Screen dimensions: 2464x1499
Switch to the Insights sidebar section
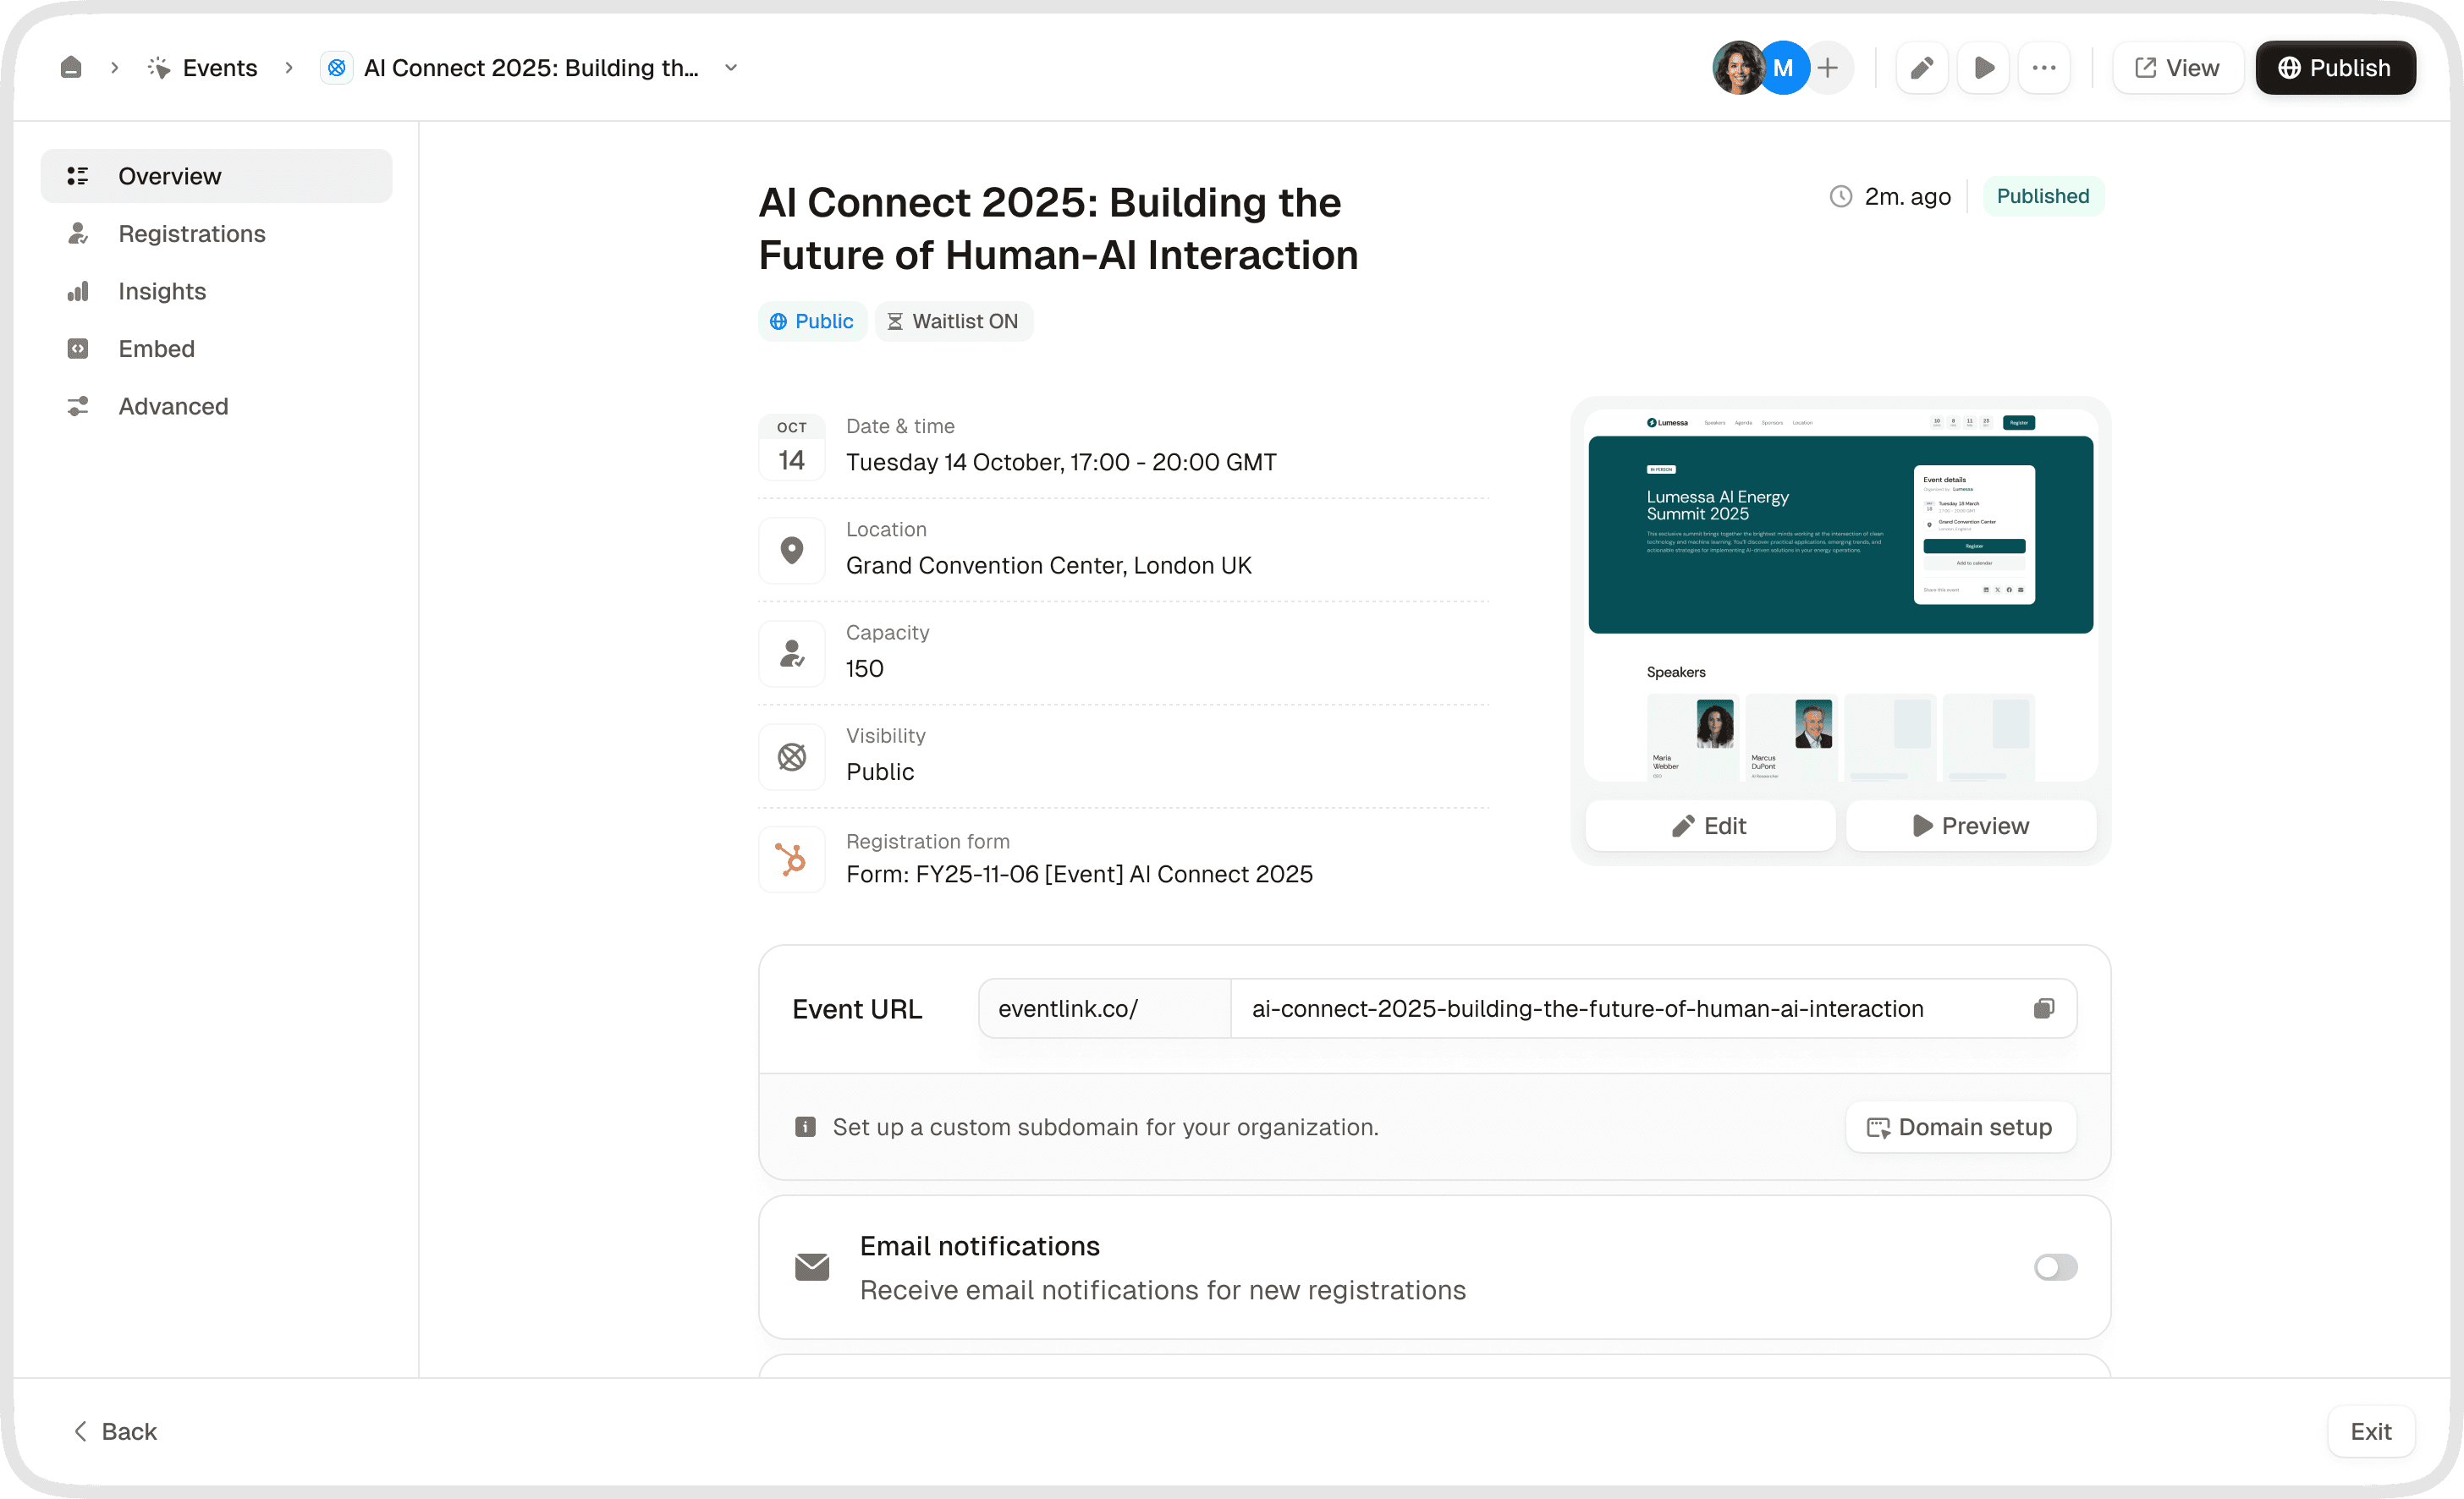point(162,291)
